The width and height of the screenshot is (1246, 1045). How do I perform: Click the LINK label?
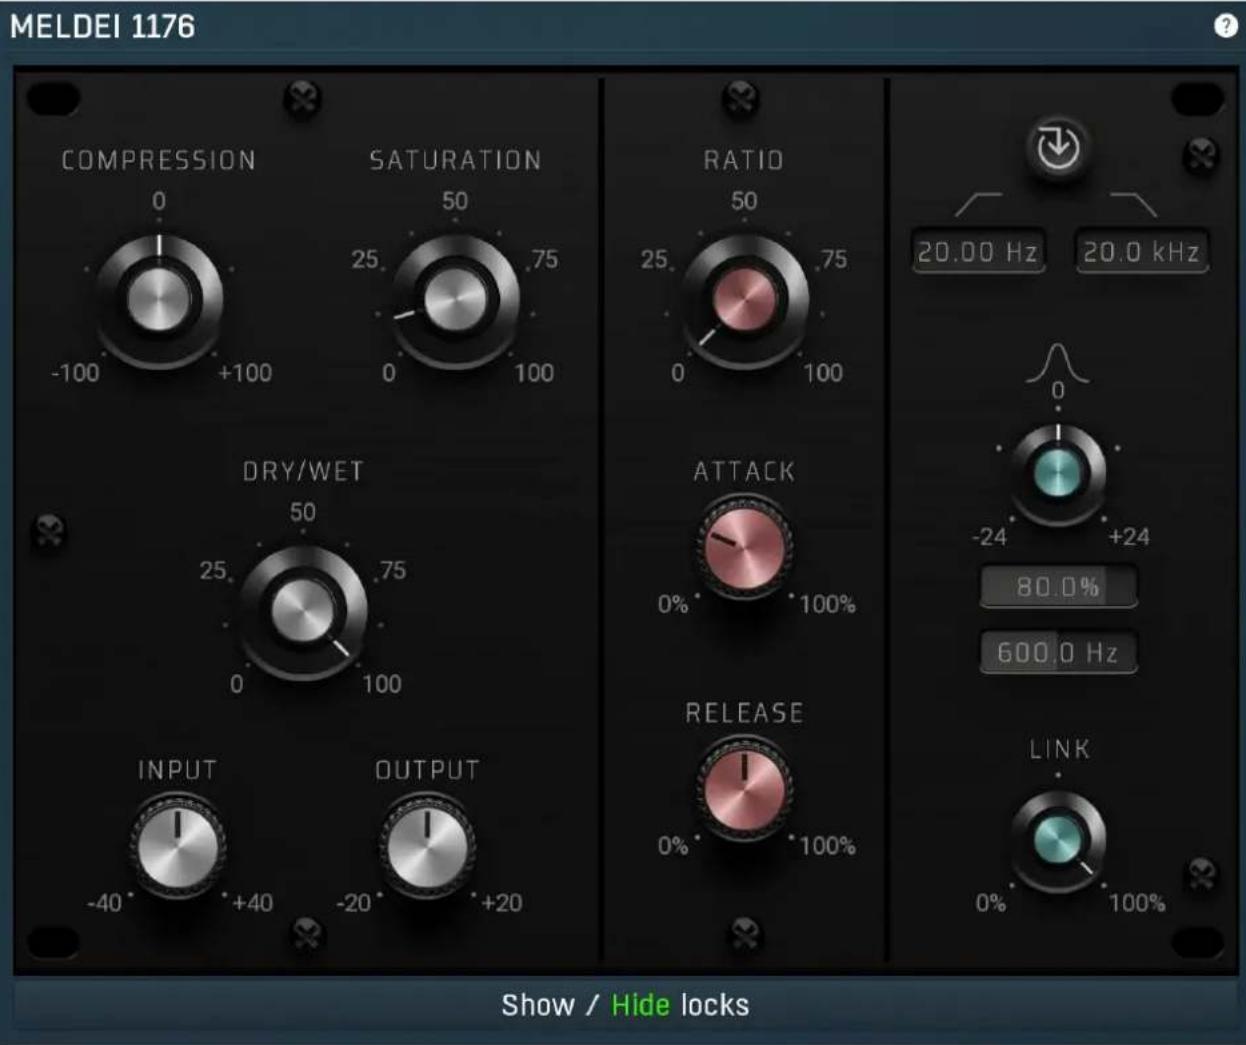click(1059, 749)
